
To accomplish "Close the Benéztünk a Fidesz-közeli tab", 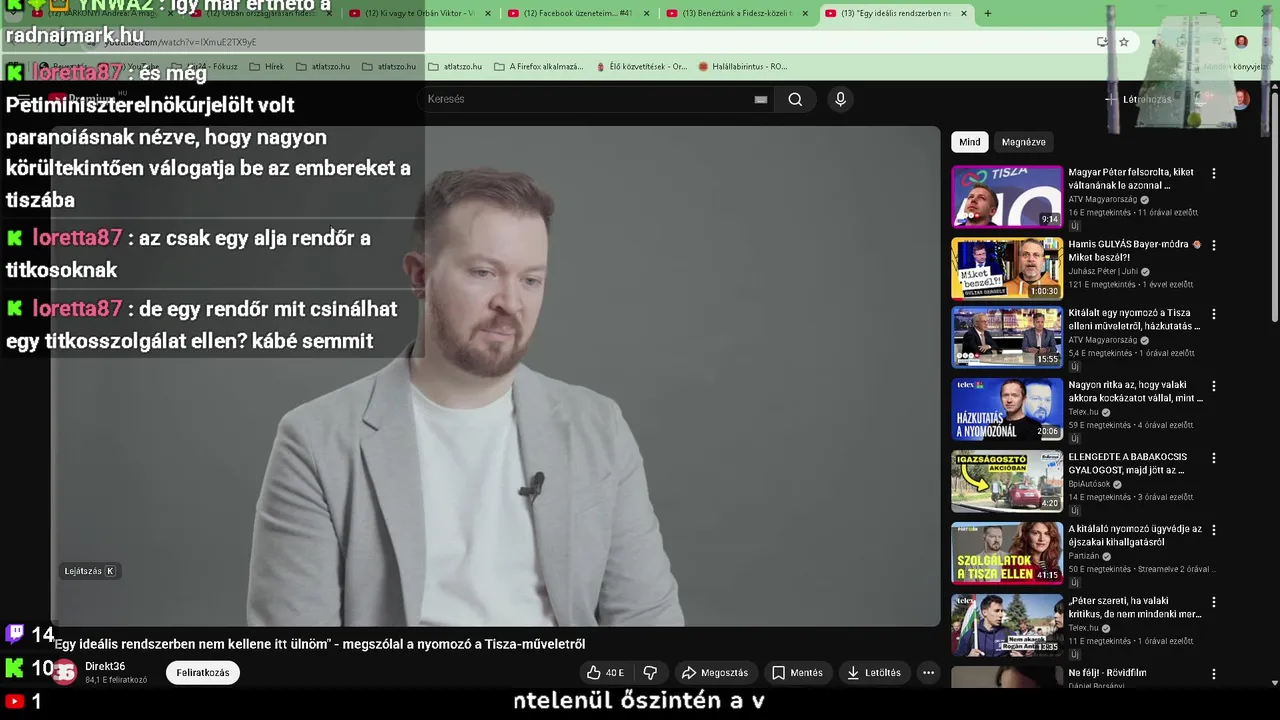I will (805, 14).
